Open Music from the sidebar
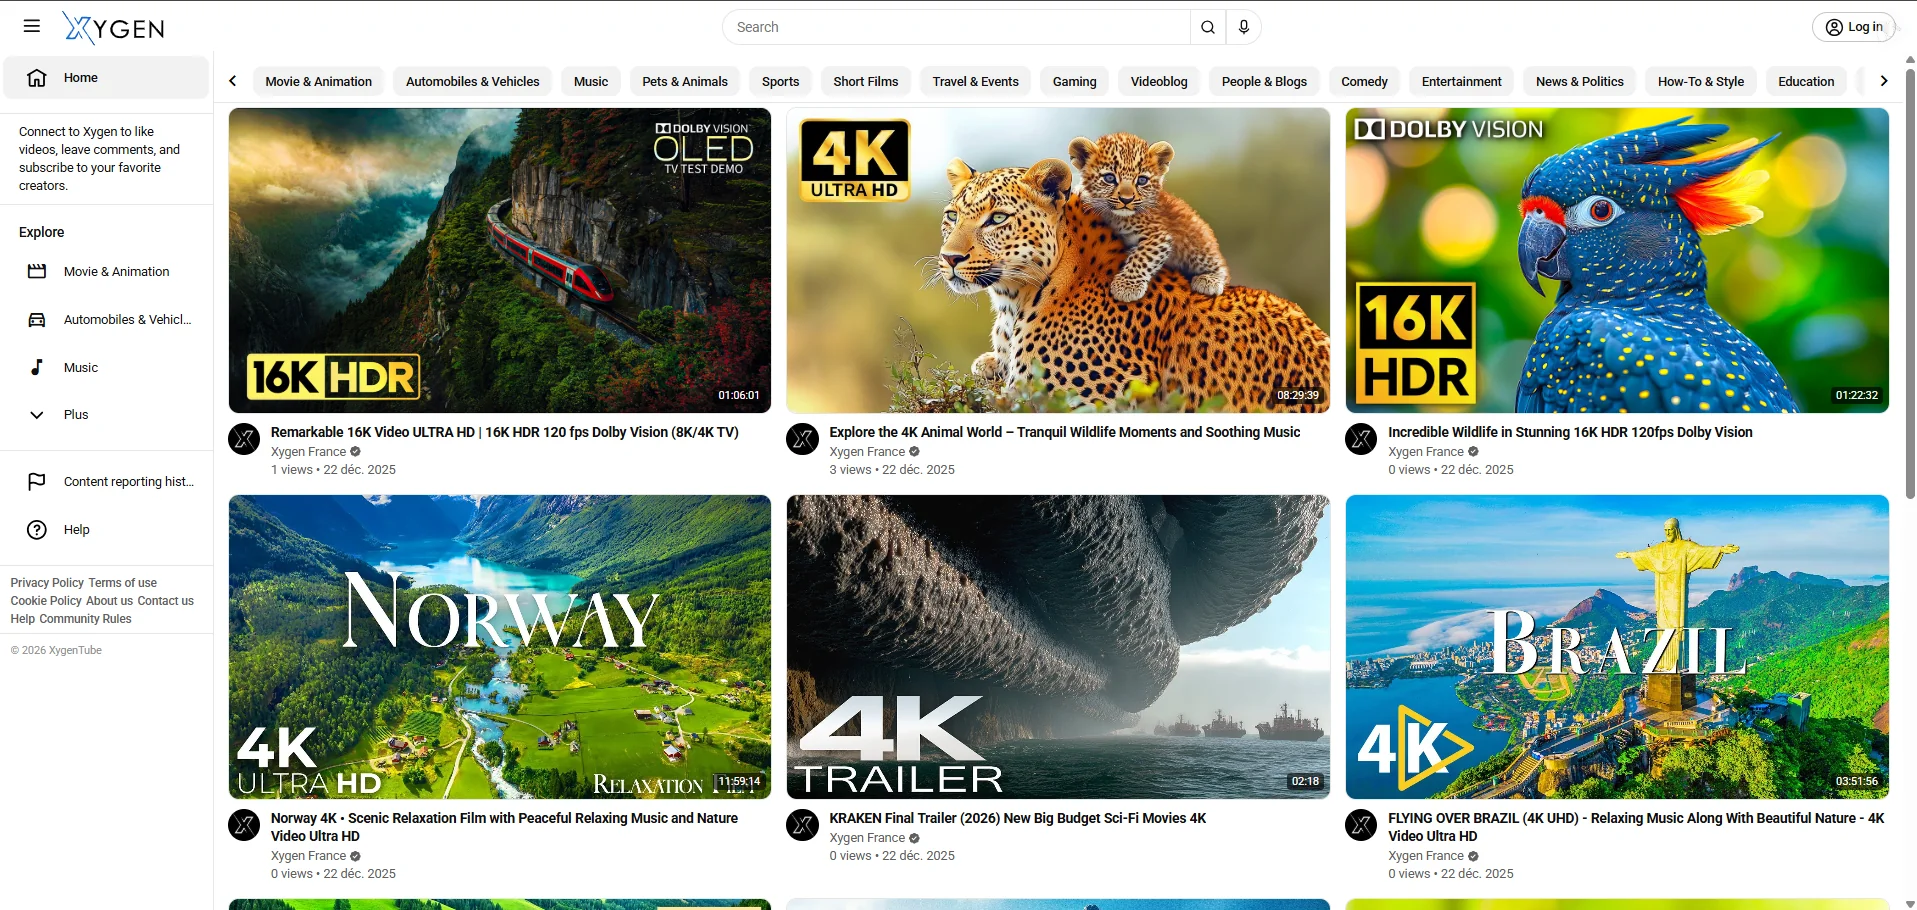 [80, 367]
